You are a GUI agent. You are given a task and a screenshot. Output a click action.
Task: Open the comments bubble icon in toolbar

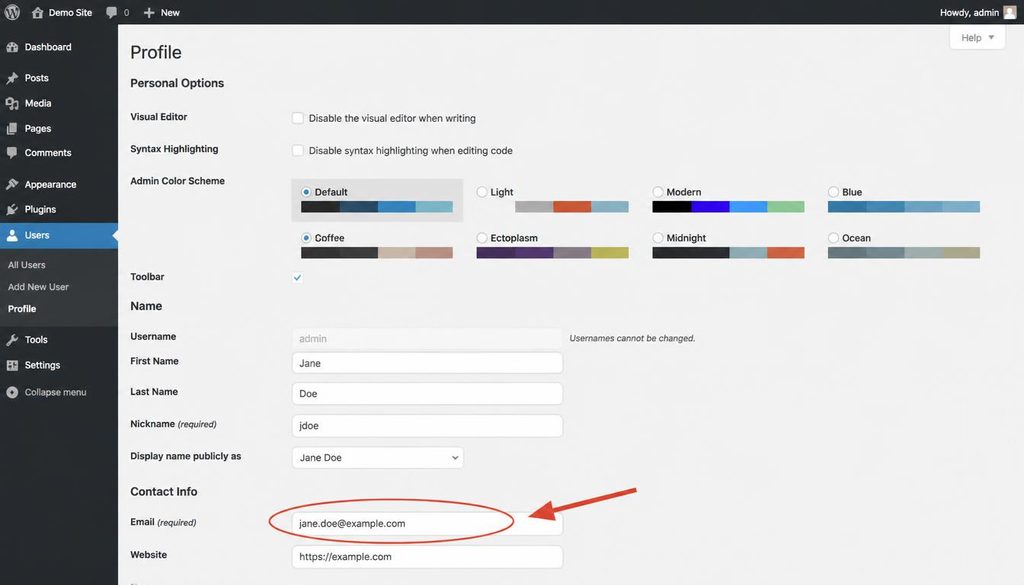point(112,12)
